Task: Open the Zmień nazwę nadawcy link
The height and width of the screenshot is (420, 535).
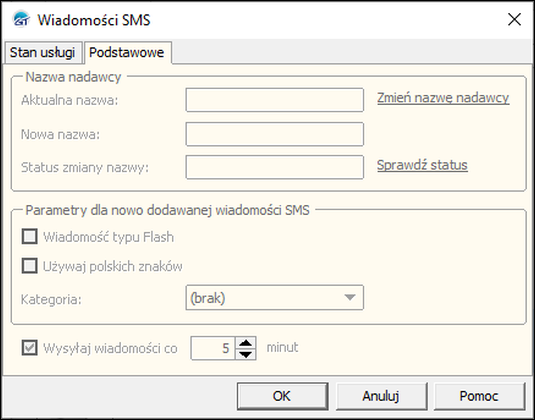Action: [x=443, y=98]
